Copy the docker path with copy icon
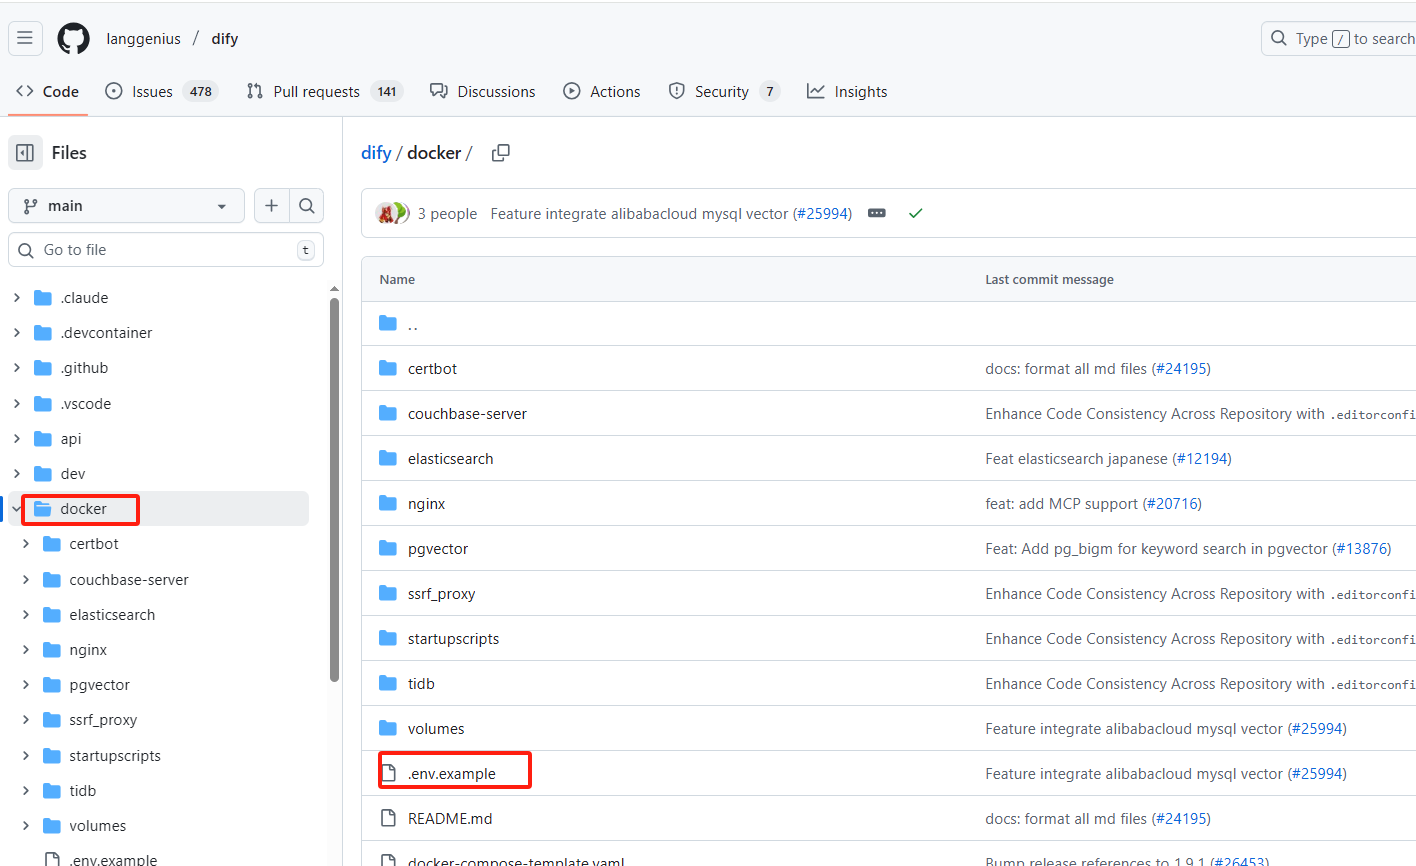The height and width of the screenshot is (866, 1416). tap(501, 153)
